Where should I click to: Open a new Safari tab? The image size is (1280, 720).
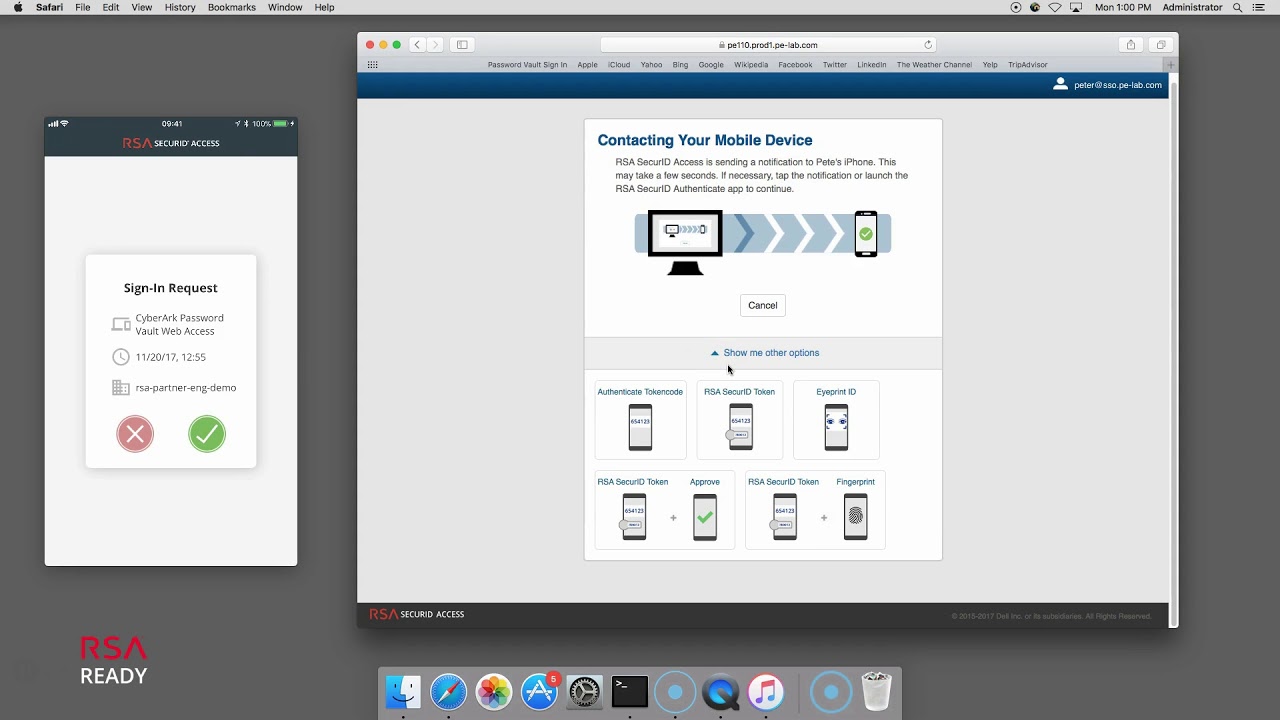(1171, 65)
